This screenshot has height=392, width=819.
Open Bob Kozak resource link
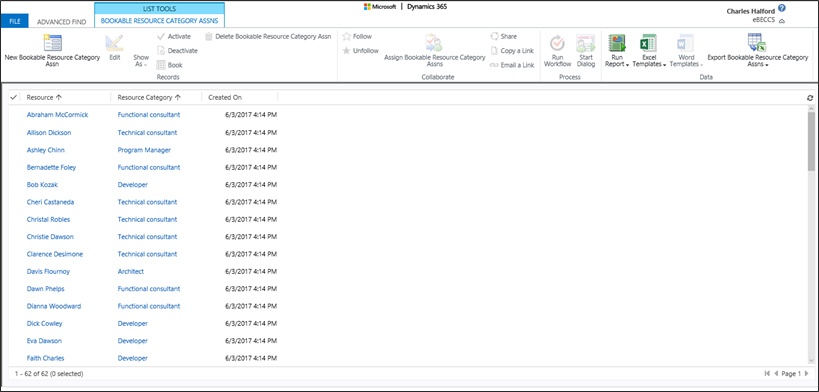42,185
